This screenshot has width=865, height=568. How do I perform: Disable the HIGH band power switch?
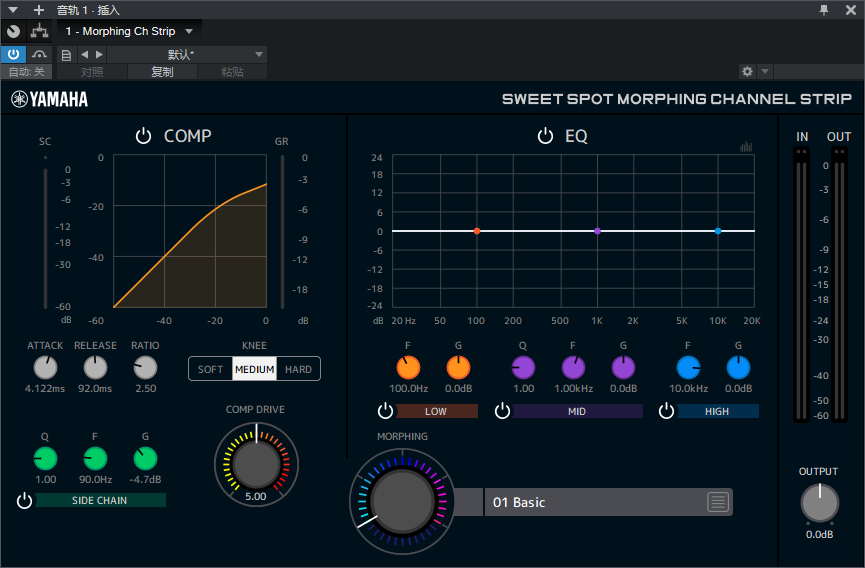pyautogui.click(x=666, y=411)
